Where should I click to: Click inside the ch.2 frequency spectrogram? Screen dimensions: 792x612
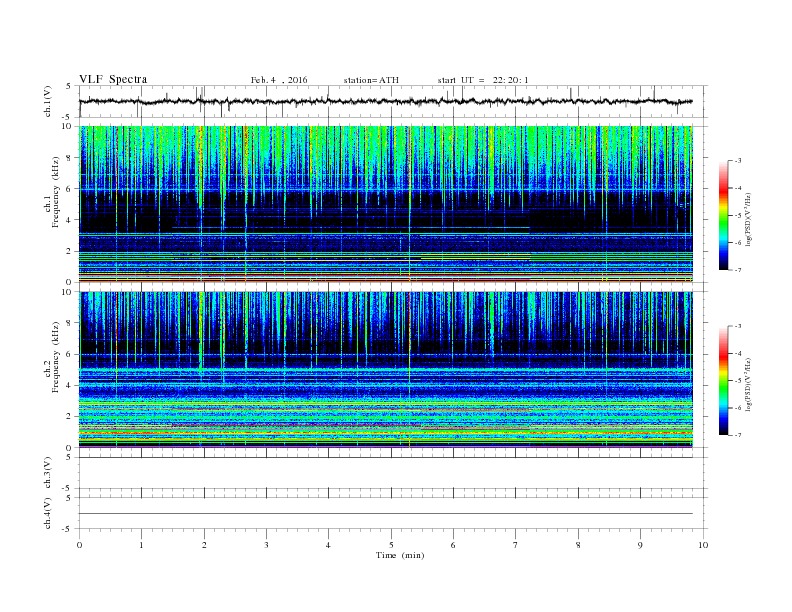386,370
